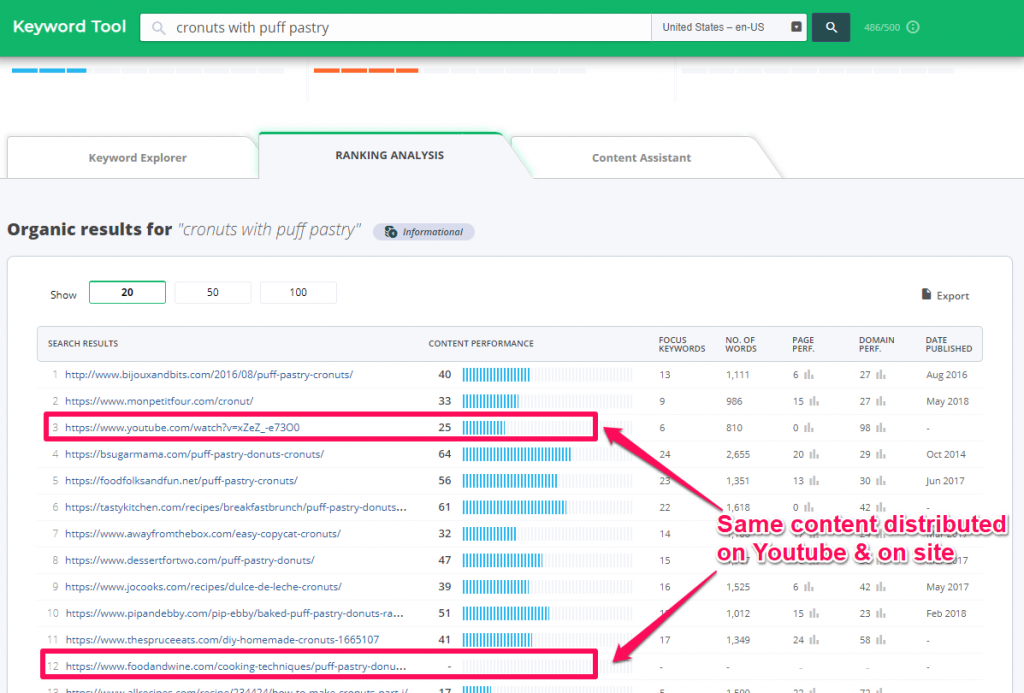Click page perf chart icon for bijouxandbits row
Screen dimensions: 1024x693
point(809,375)
